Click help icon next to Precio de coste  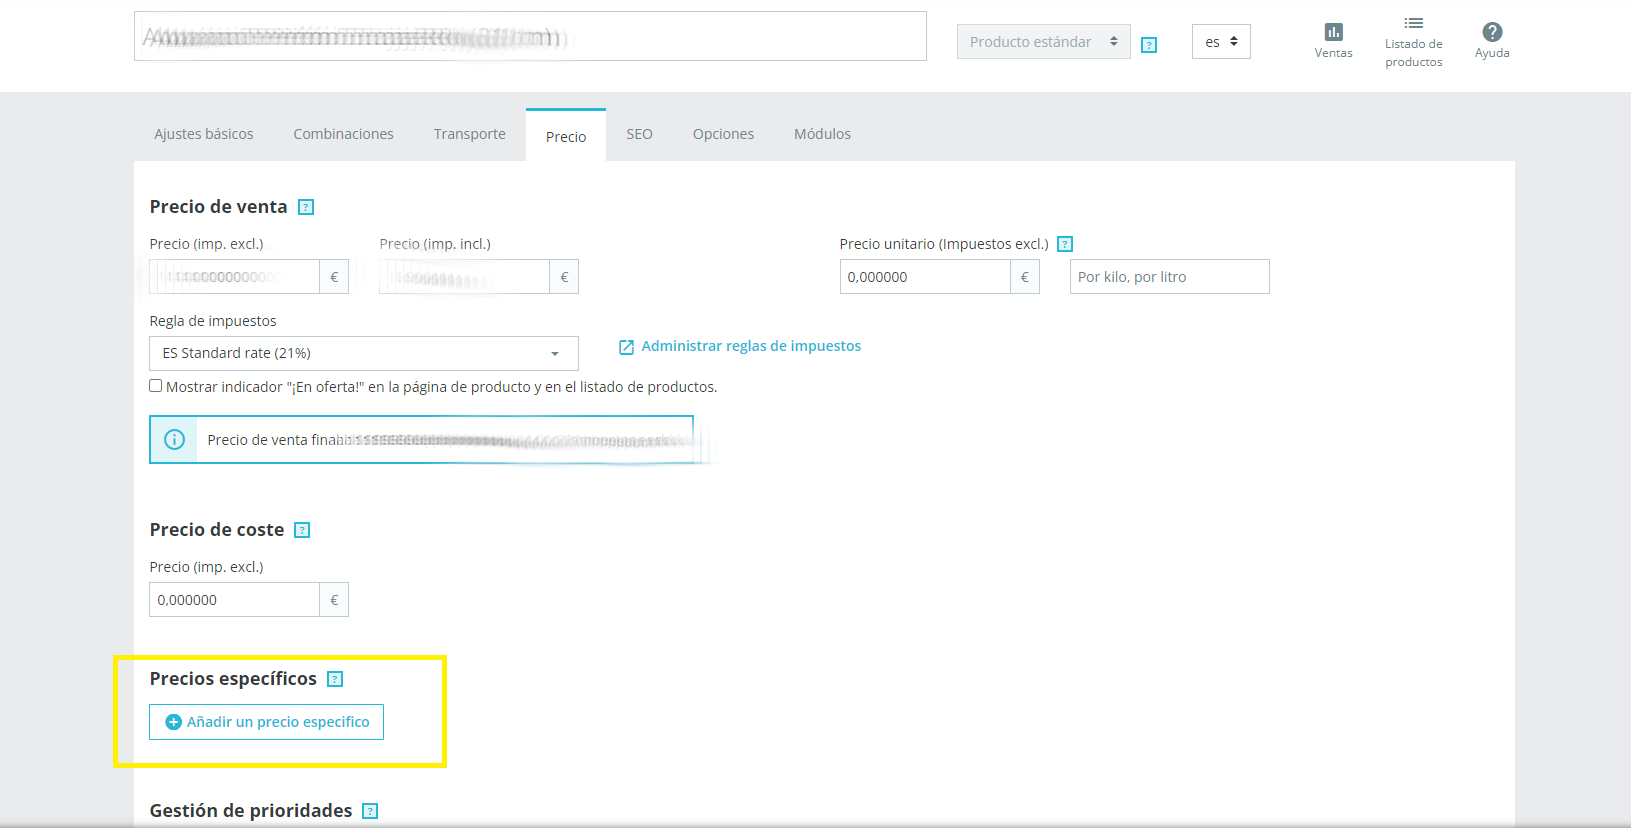pyautogui.click(x=302, y=530)
